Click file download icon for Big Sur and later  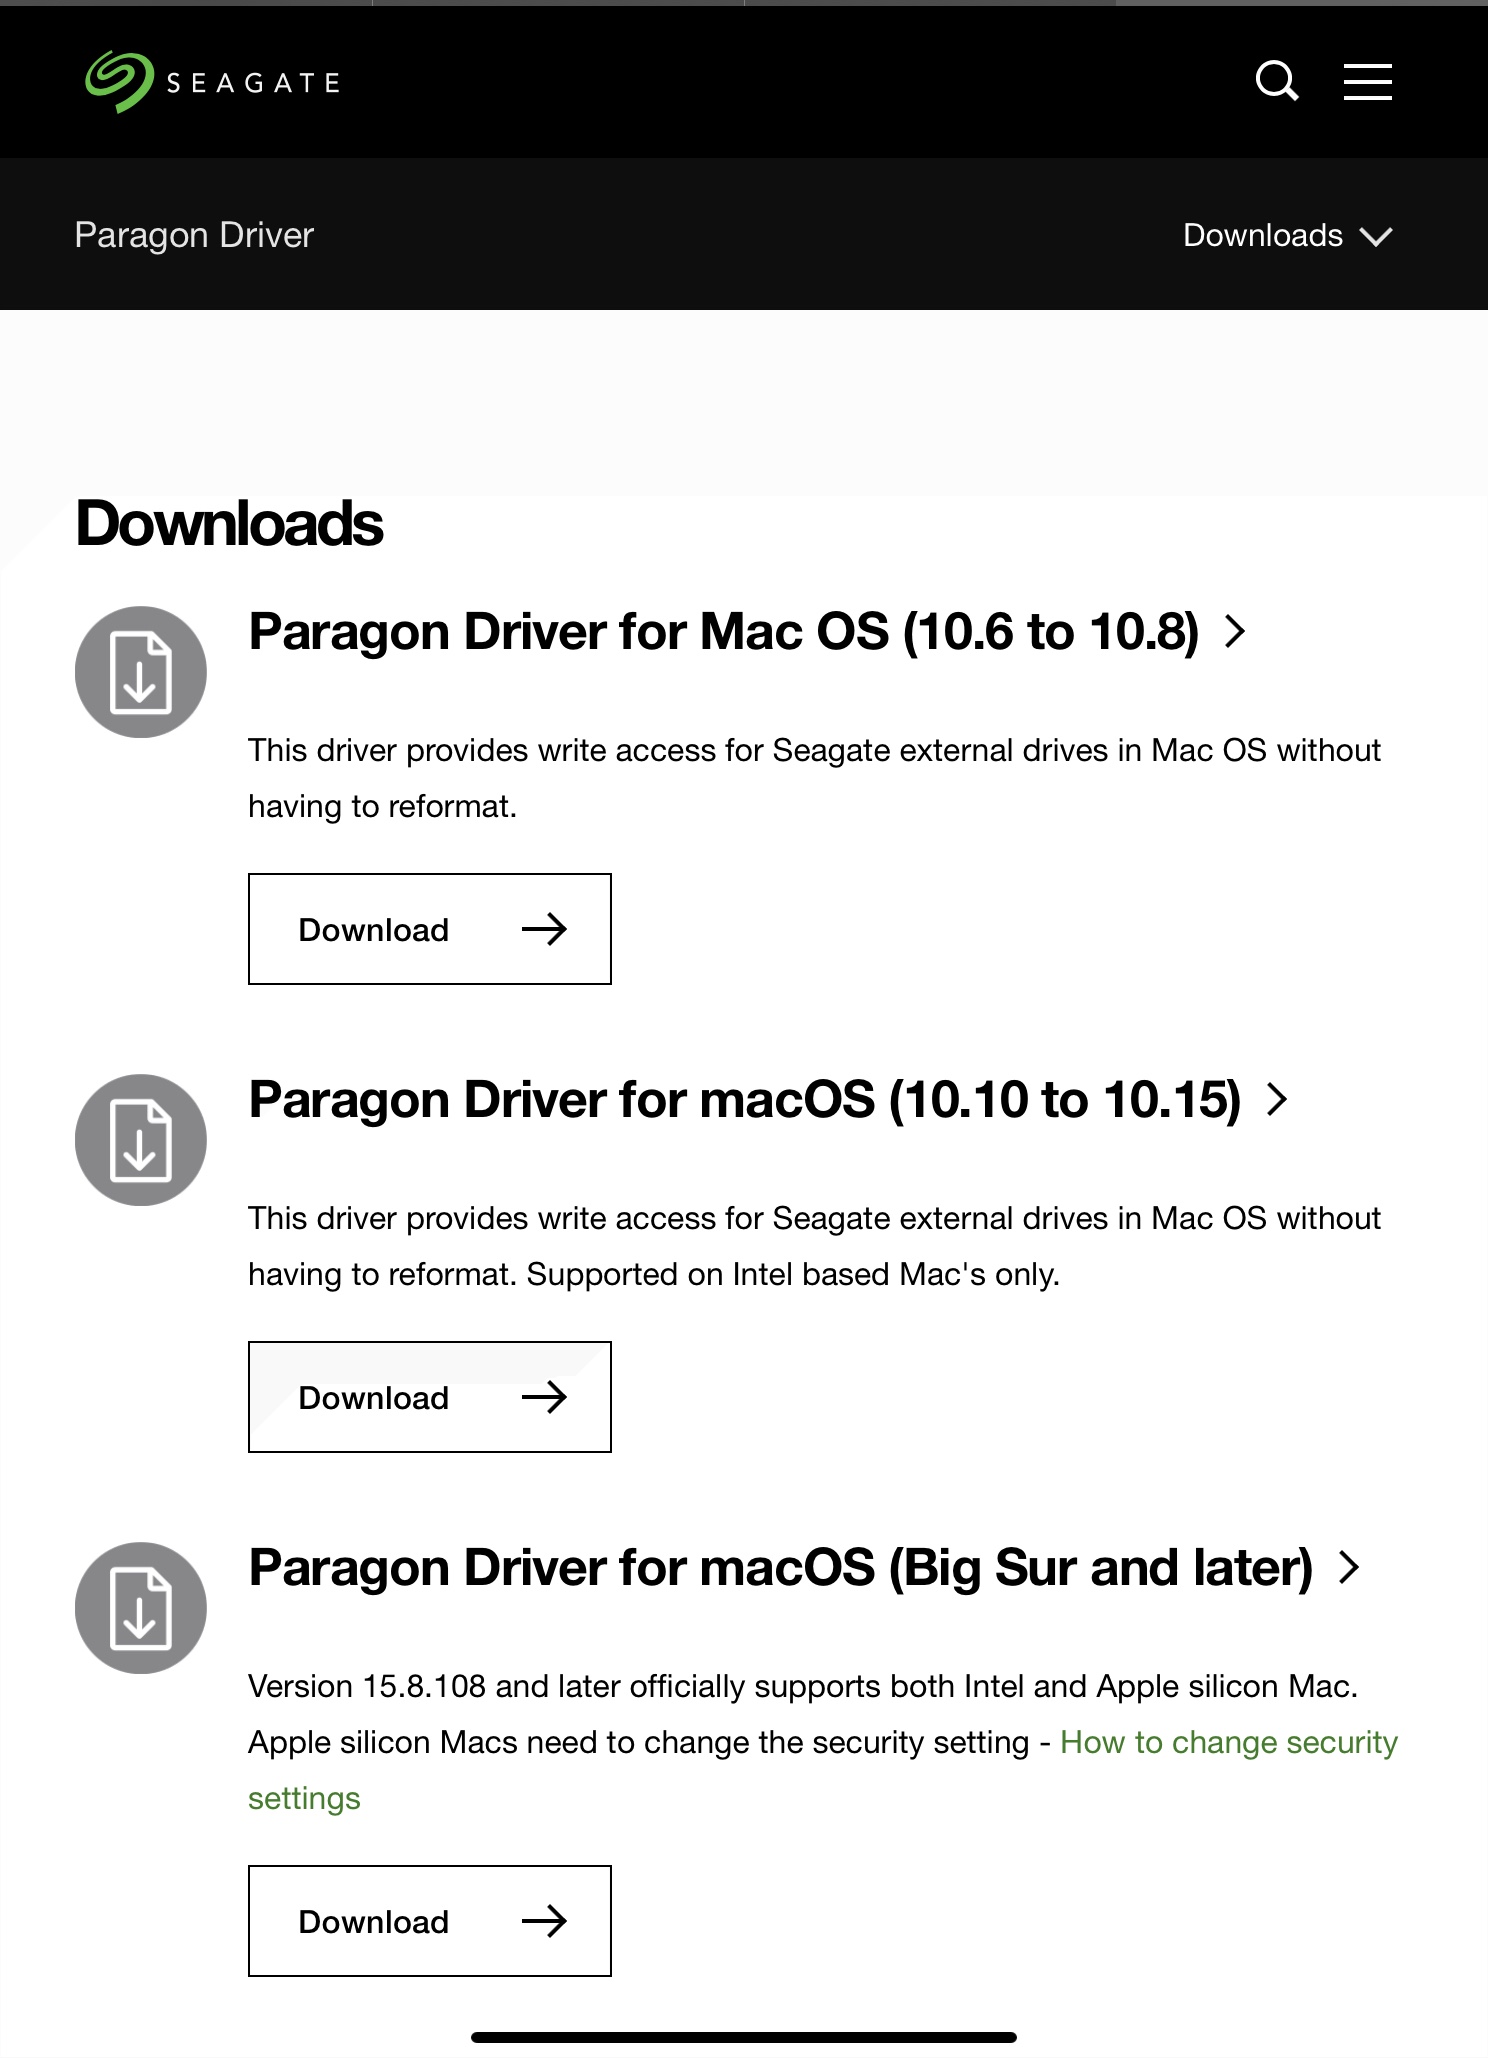point(141,1608)
